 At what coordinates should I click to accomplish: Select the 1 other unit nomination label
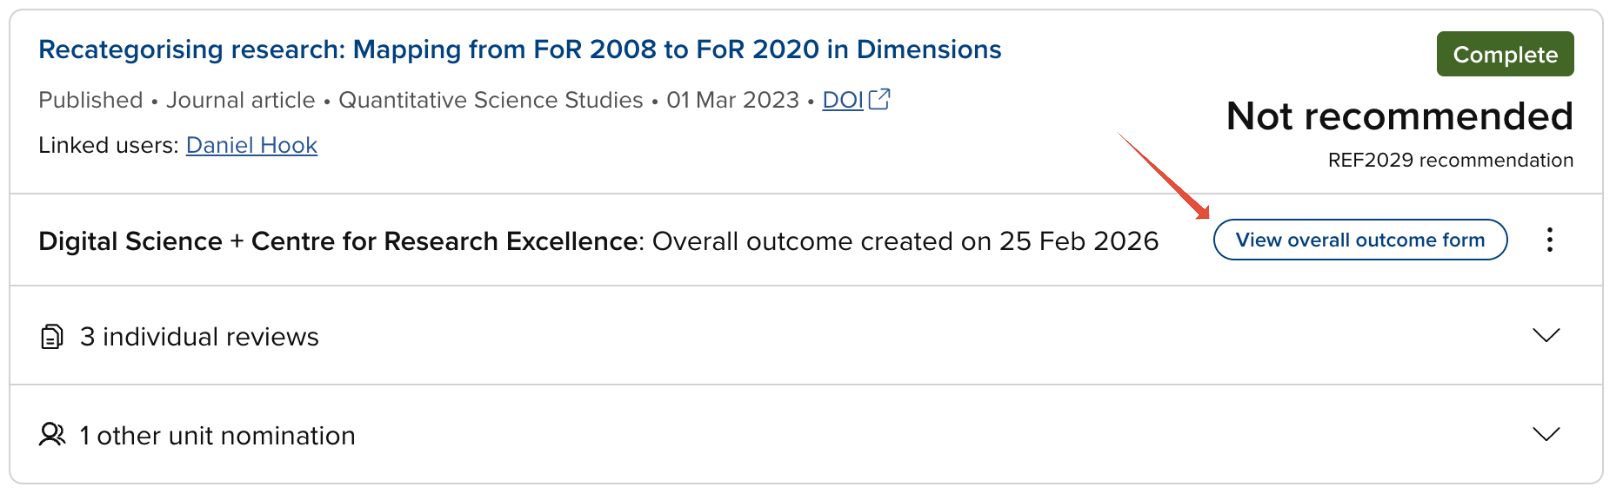click(x=217, y=436)
